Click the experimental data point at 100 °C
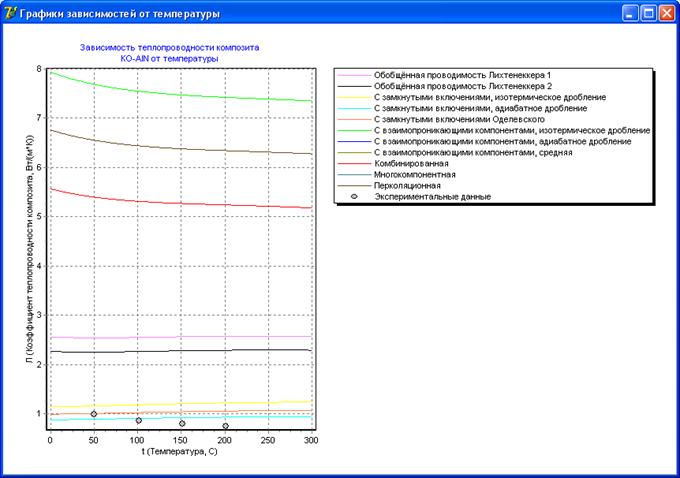680x478 pixels. coord(139,421)
